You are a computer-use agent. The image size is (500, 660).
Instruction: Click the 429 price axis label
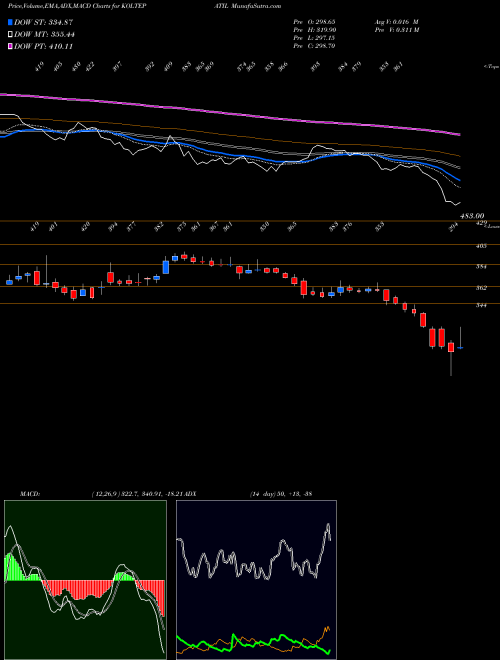point(481,223)
